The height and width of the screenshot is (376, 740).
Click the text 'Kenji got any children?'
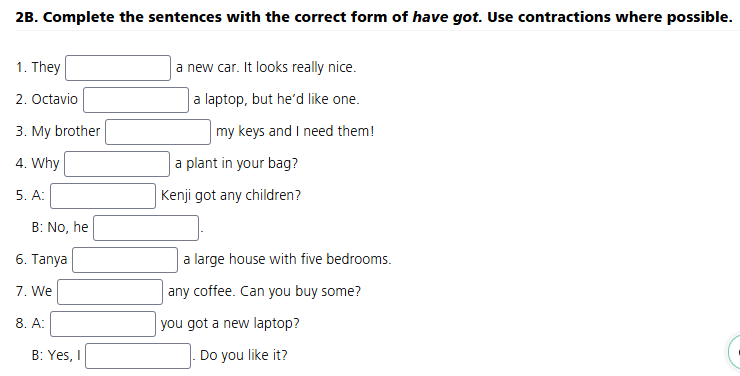click(231, 195)
